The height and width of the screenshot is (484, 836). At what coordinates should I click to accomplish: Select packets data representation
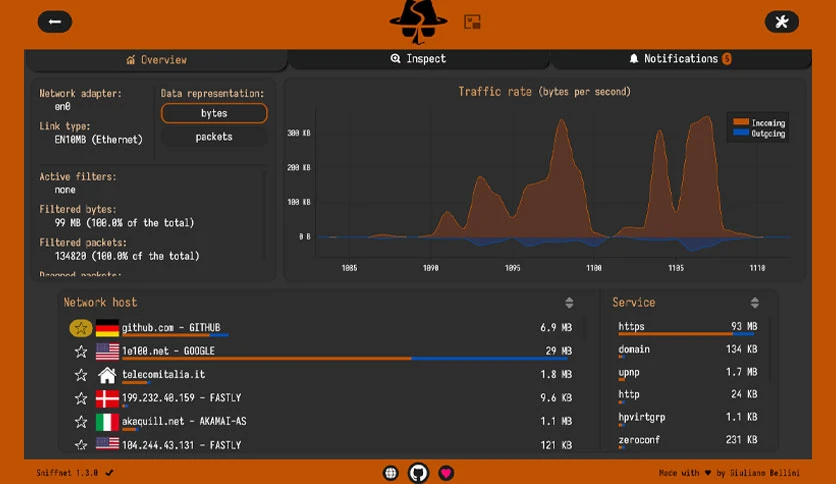pos(214,137)
